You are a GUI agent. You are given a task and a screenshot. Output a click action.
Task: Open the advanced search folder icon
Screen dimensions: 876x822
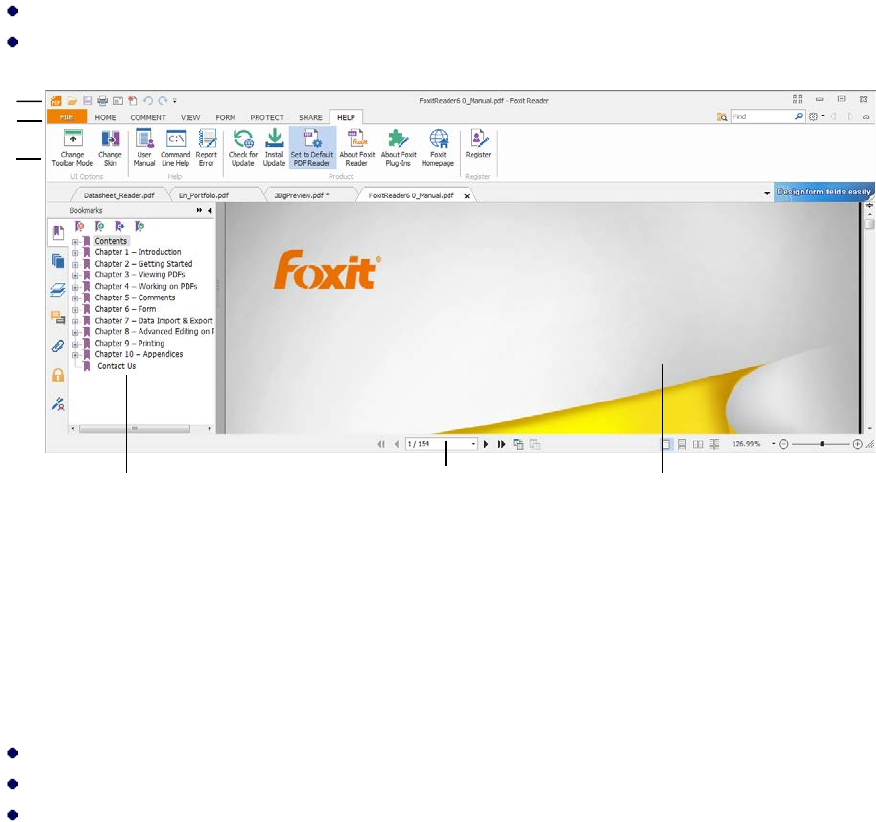[722, 117]
